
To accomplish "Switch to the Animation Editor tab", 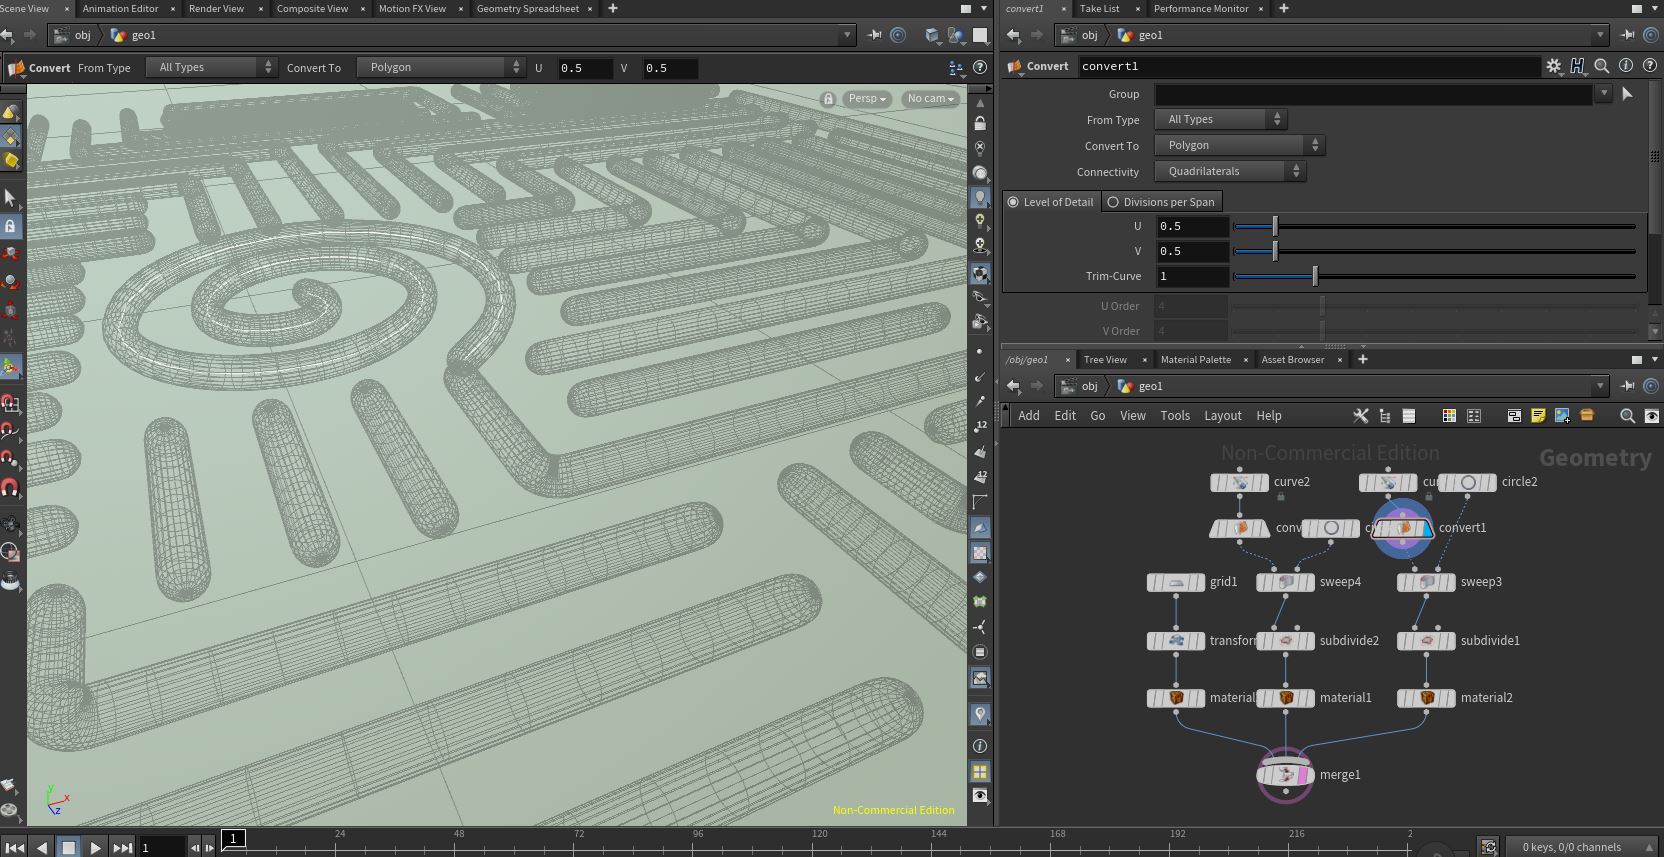I will click(120, 9).
